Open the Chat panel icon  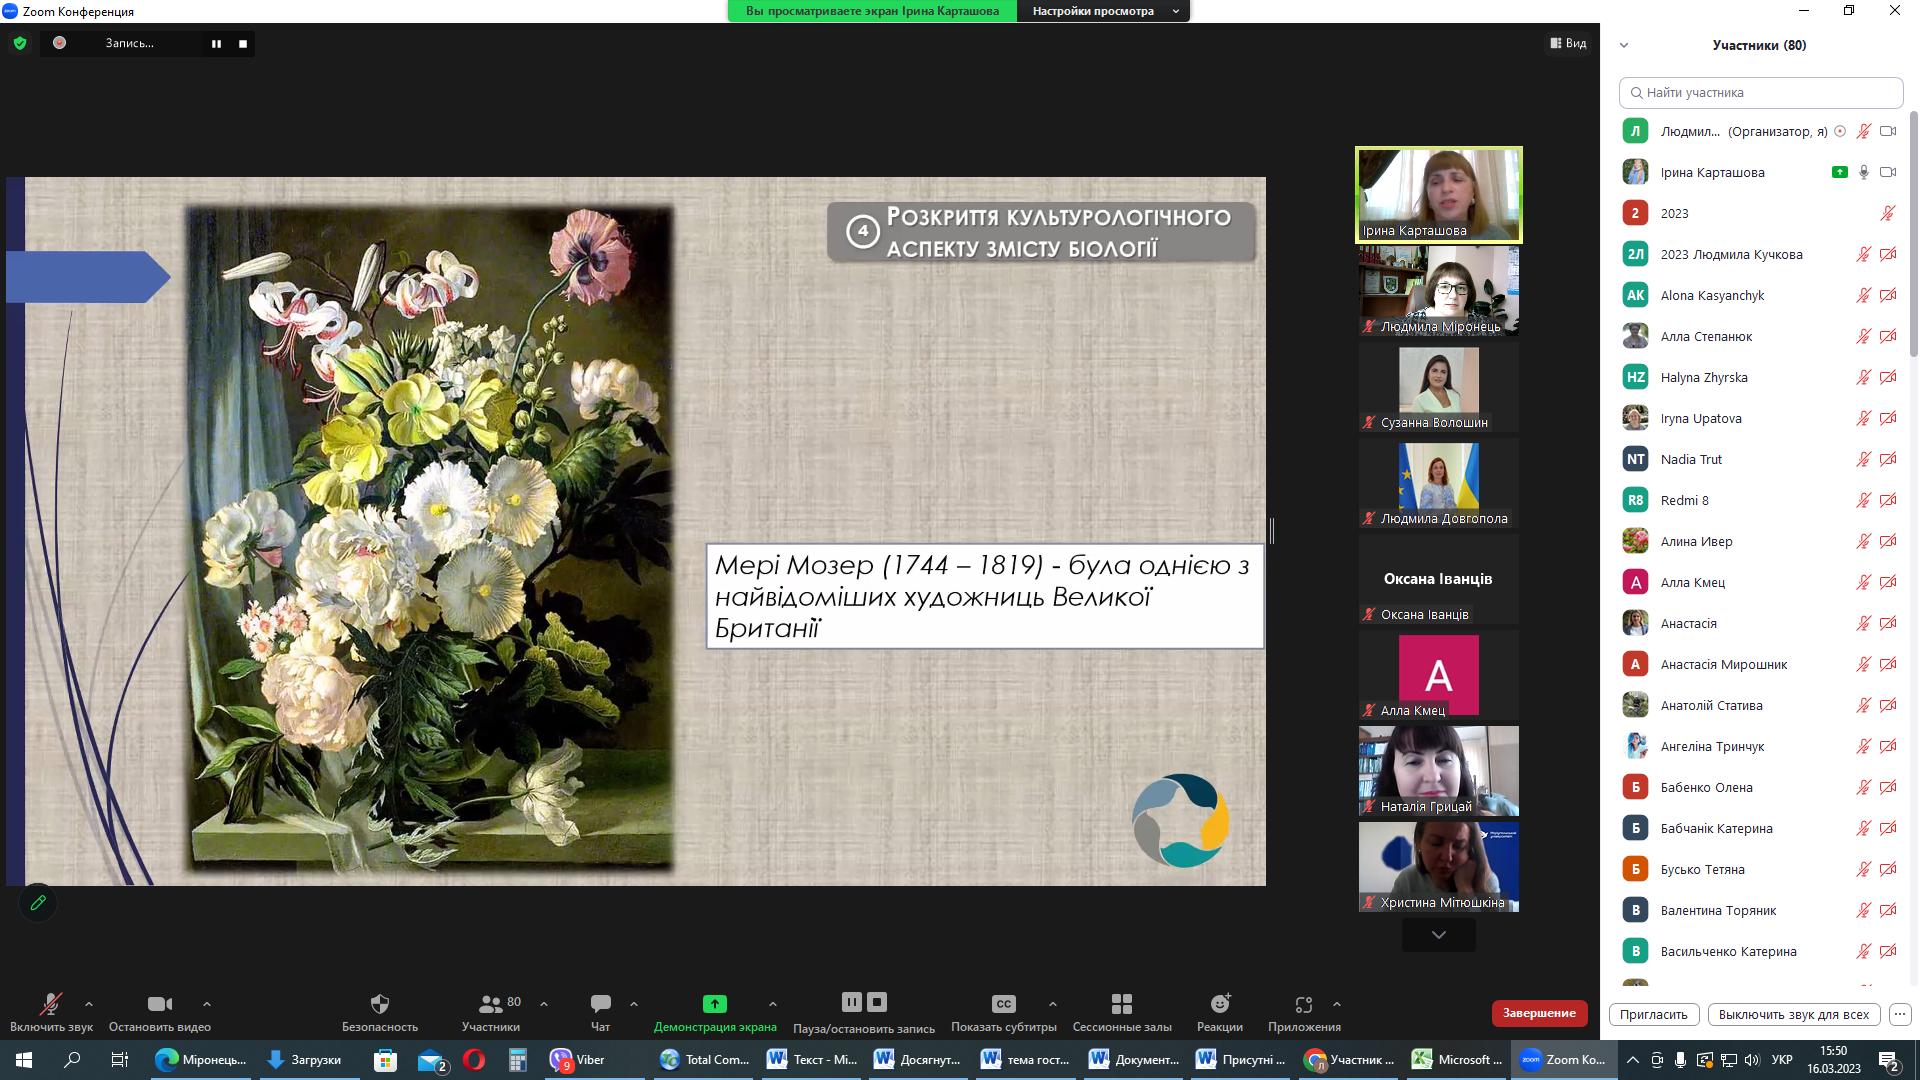point(600,1004)
